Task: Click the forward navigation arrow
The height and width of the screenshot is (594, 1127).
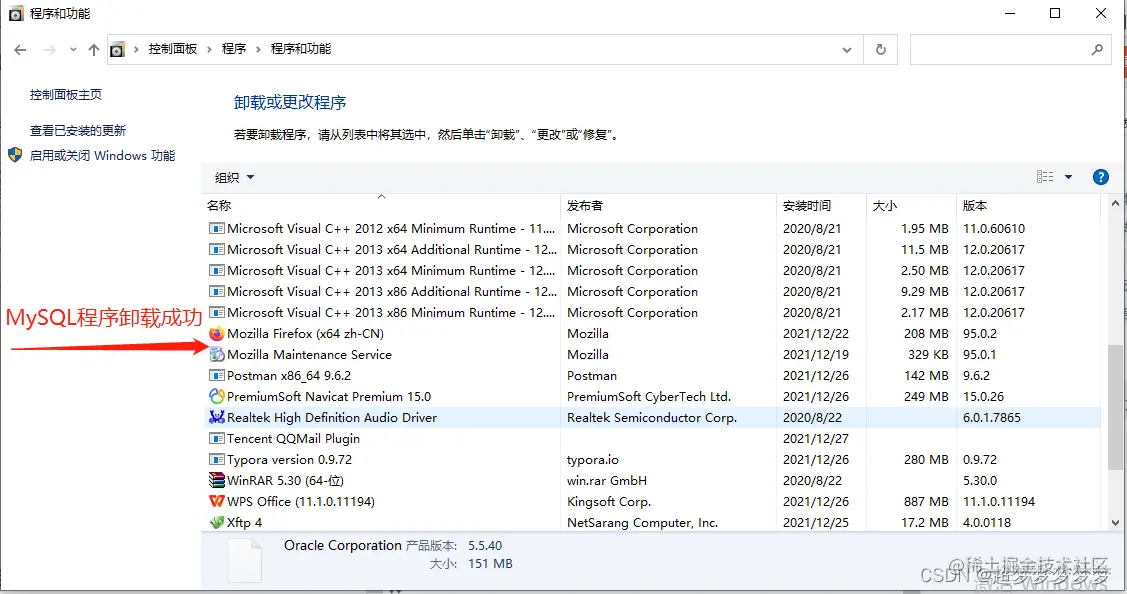Action: coord(50,50)
